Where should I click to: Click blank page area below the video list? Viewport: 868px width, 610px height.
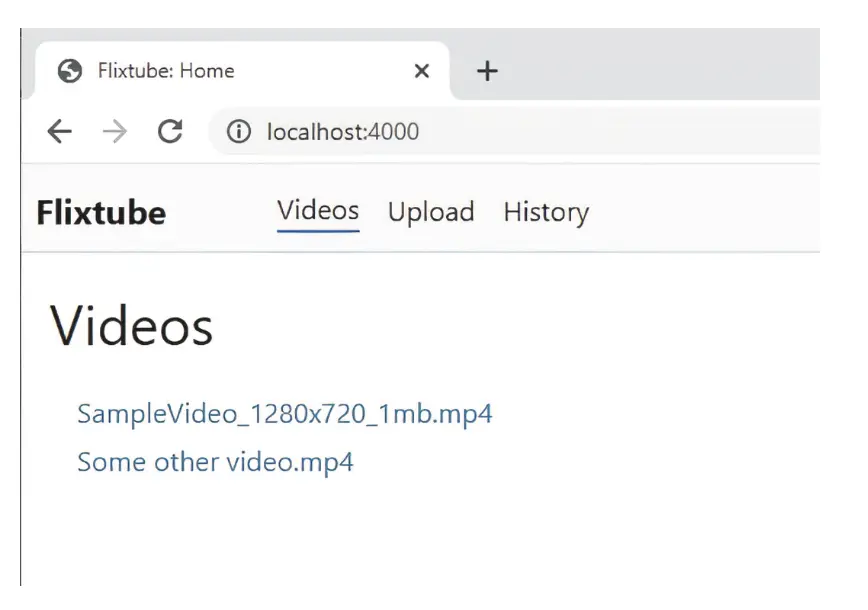point(420,540)
